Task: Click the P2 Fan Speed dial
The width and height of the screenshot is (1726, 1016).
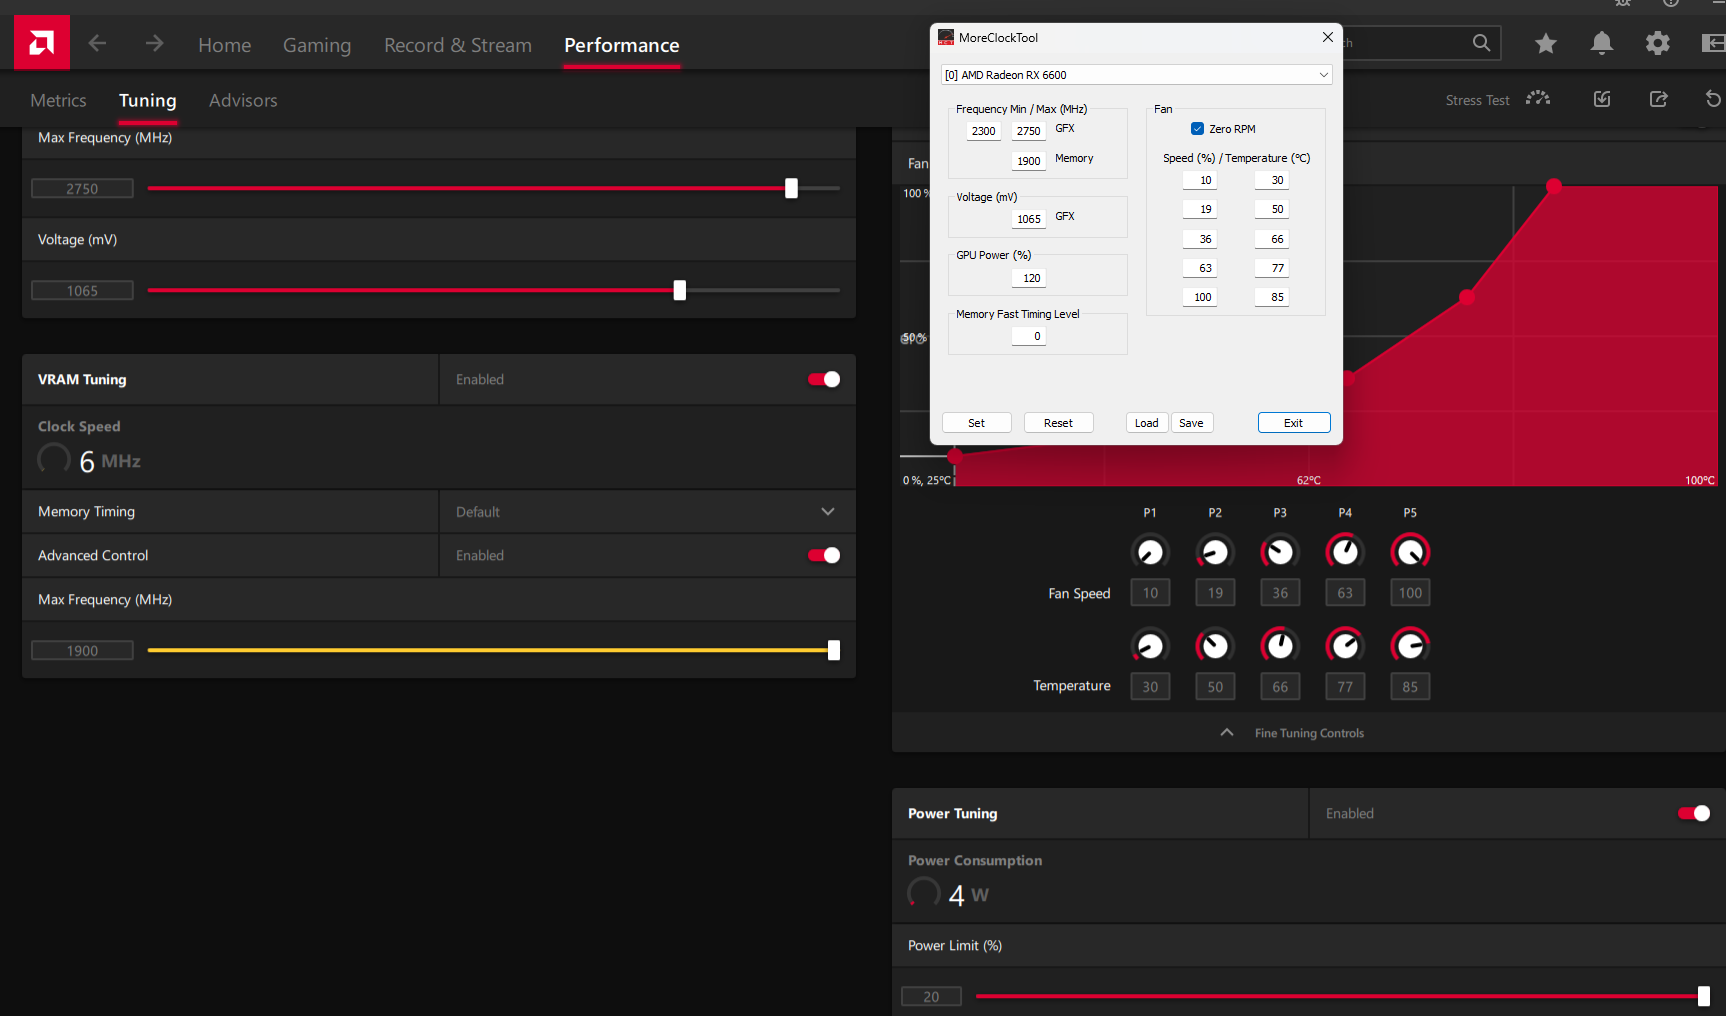Action: tap(1215, 552)
